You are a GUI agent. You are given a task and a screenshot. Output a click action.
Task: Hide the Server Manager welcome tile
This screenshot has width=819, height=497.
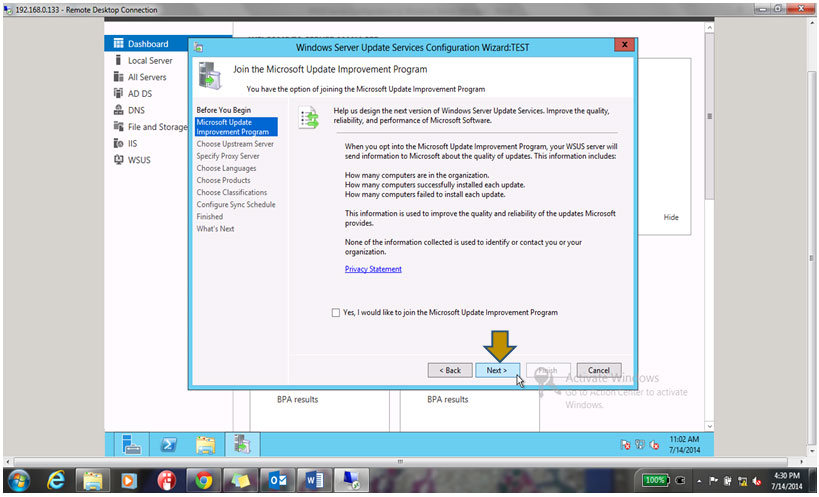(671, 217)
